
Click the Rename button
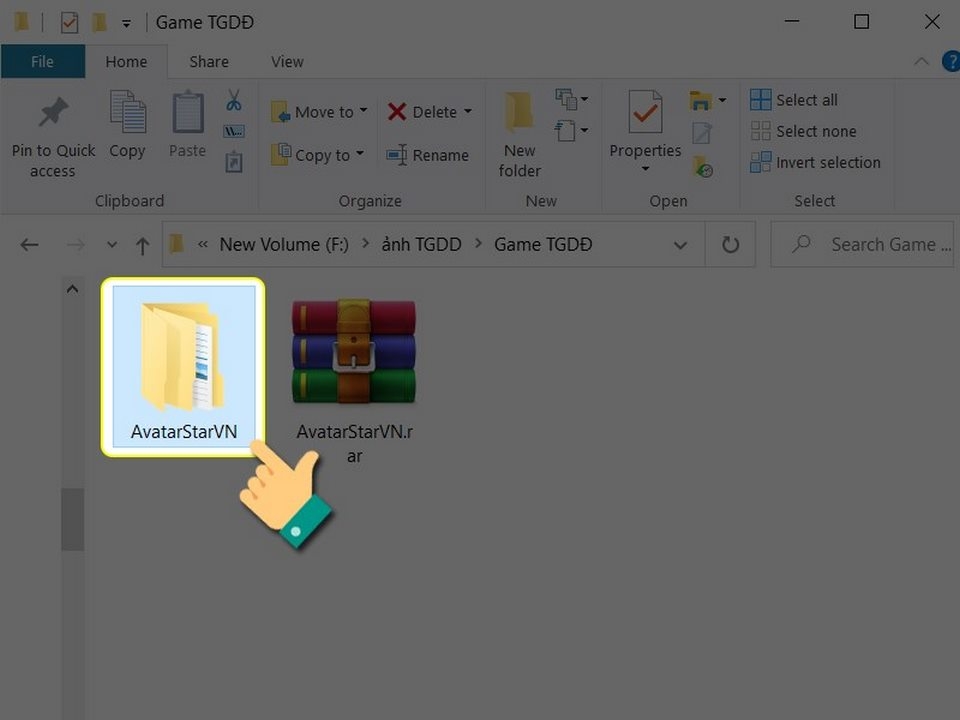[x=427, y=155]
